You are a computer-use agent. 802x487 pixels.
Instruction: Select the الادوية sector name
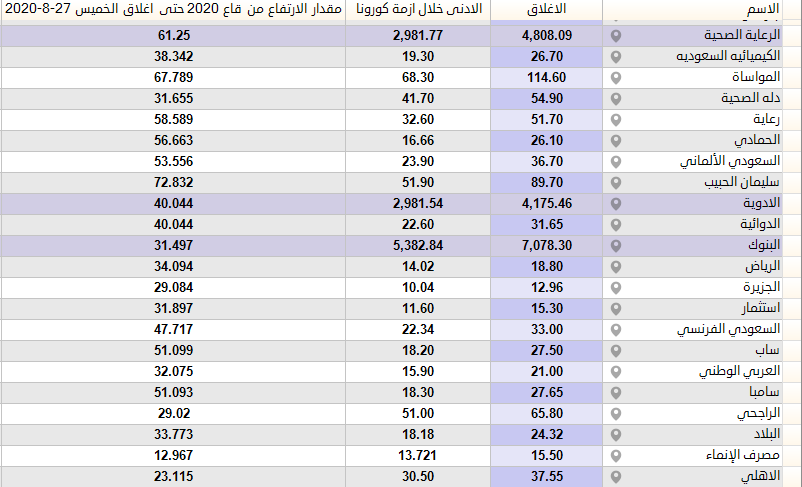pos(762,203)
